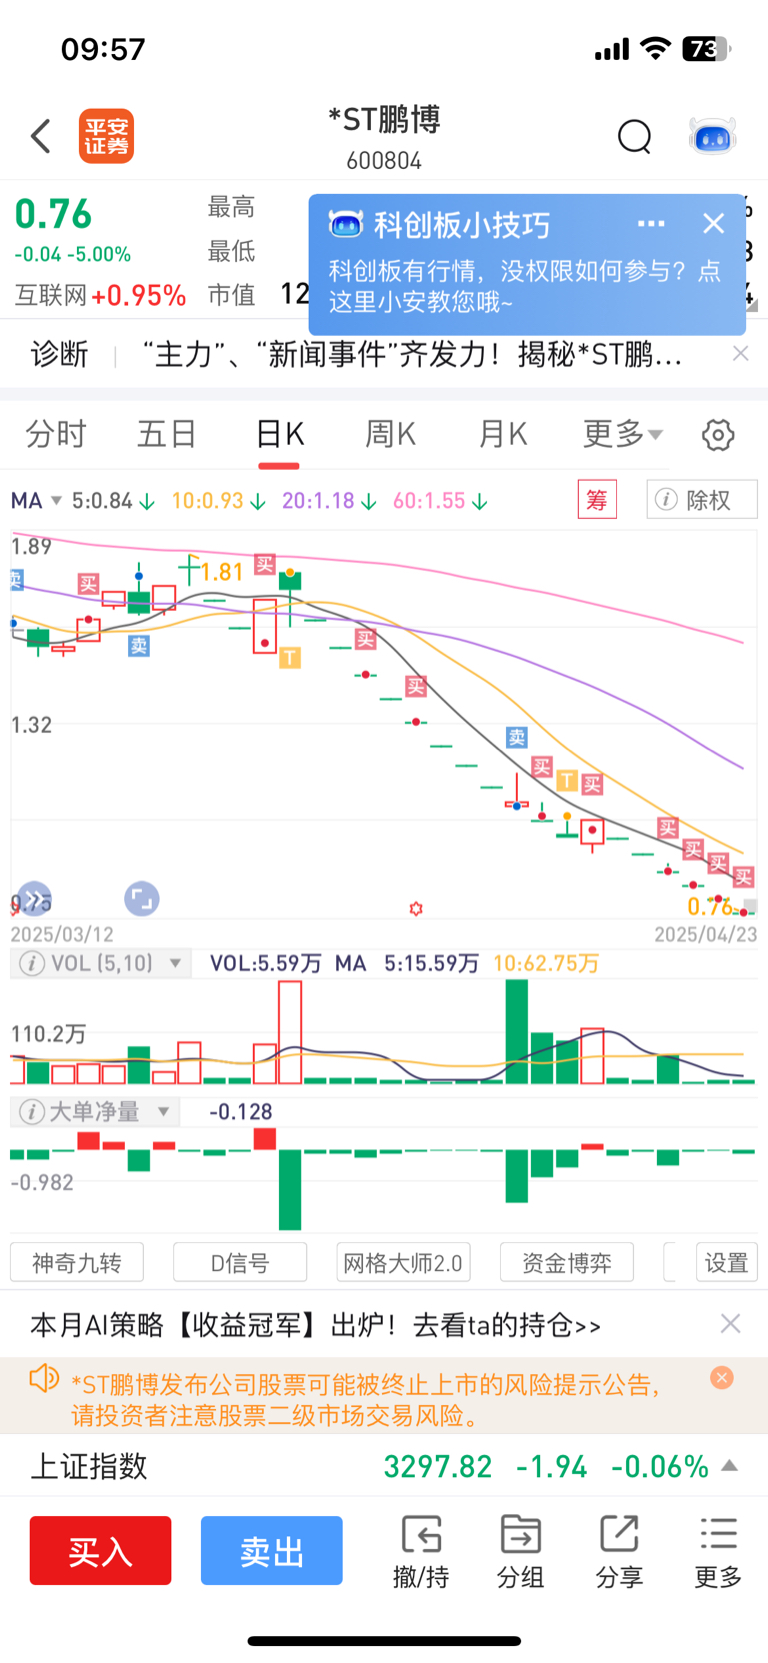This screenshot has height=1663, width=768.
Task: Tap the 大单净量 info icon
Action: [32, 1112]
